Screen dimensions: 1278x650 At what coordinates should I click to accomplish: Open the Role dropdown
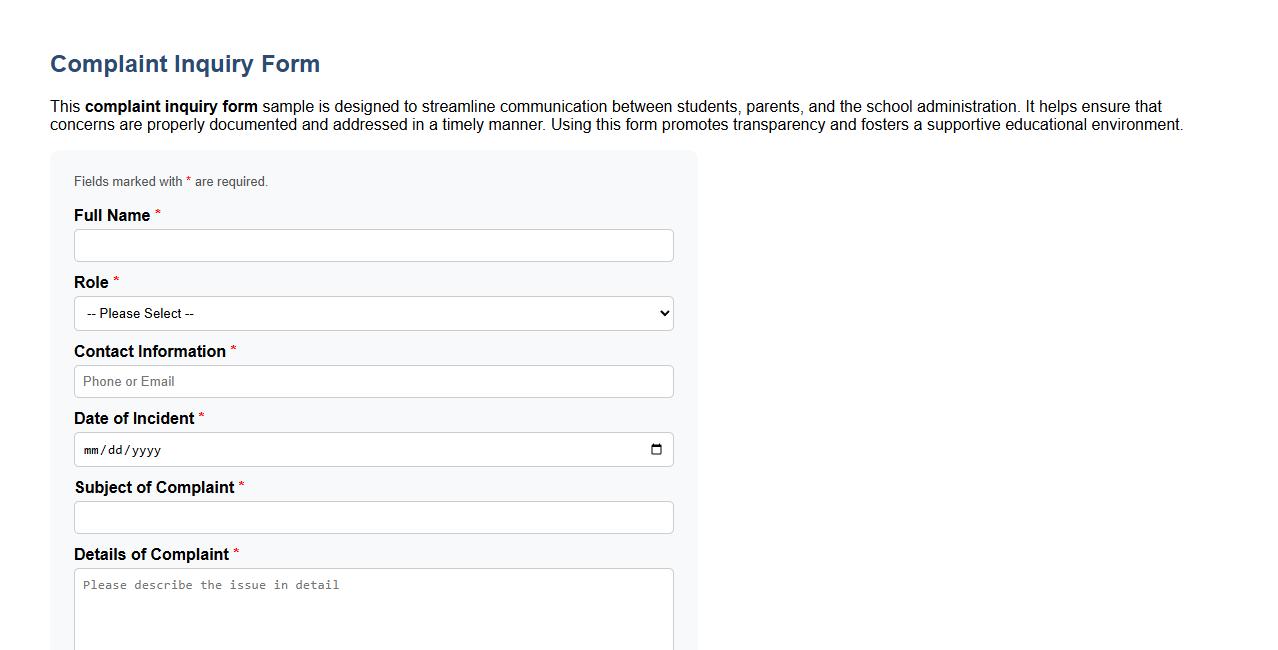[373, 313]
